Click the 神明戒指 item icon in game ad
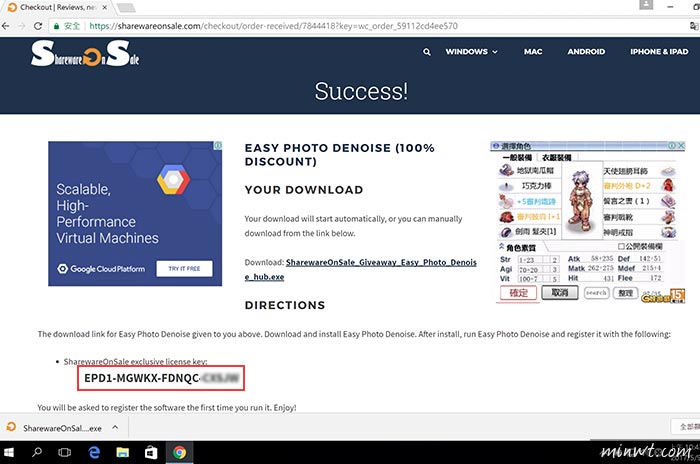 pos(668,232)
